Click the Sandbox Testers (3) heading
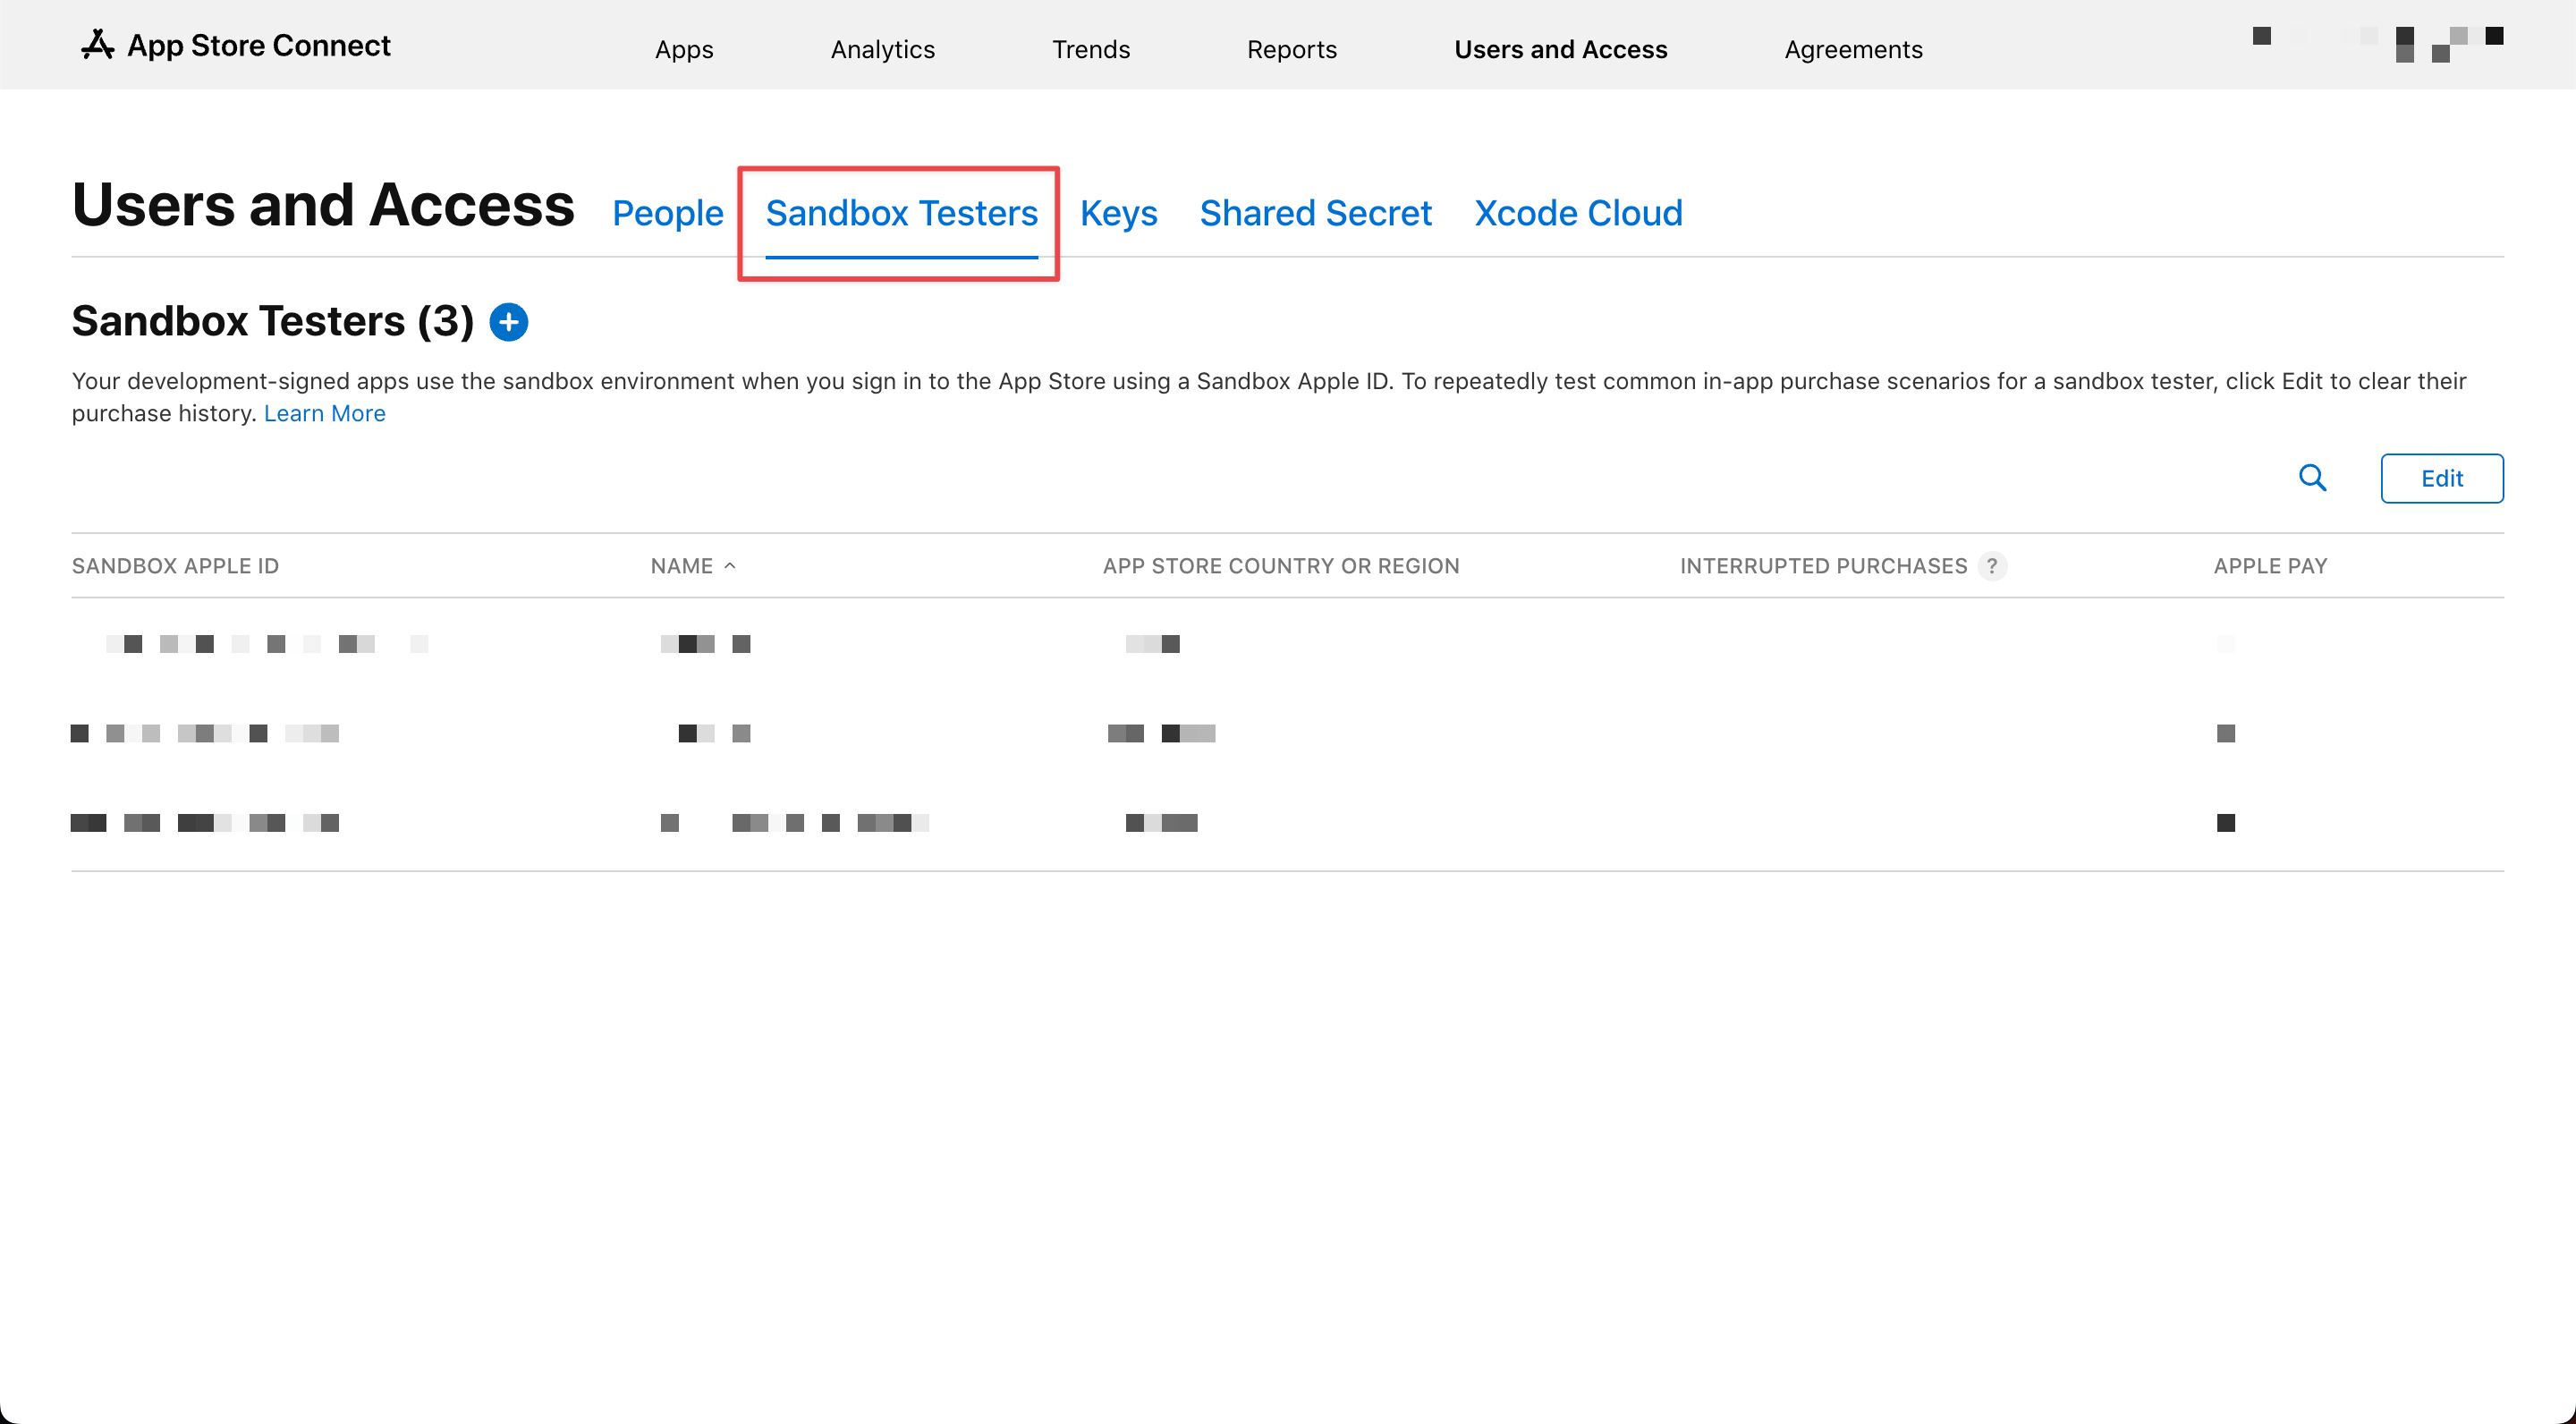This screenshot has height=1424, width=2576. point(273,321)
